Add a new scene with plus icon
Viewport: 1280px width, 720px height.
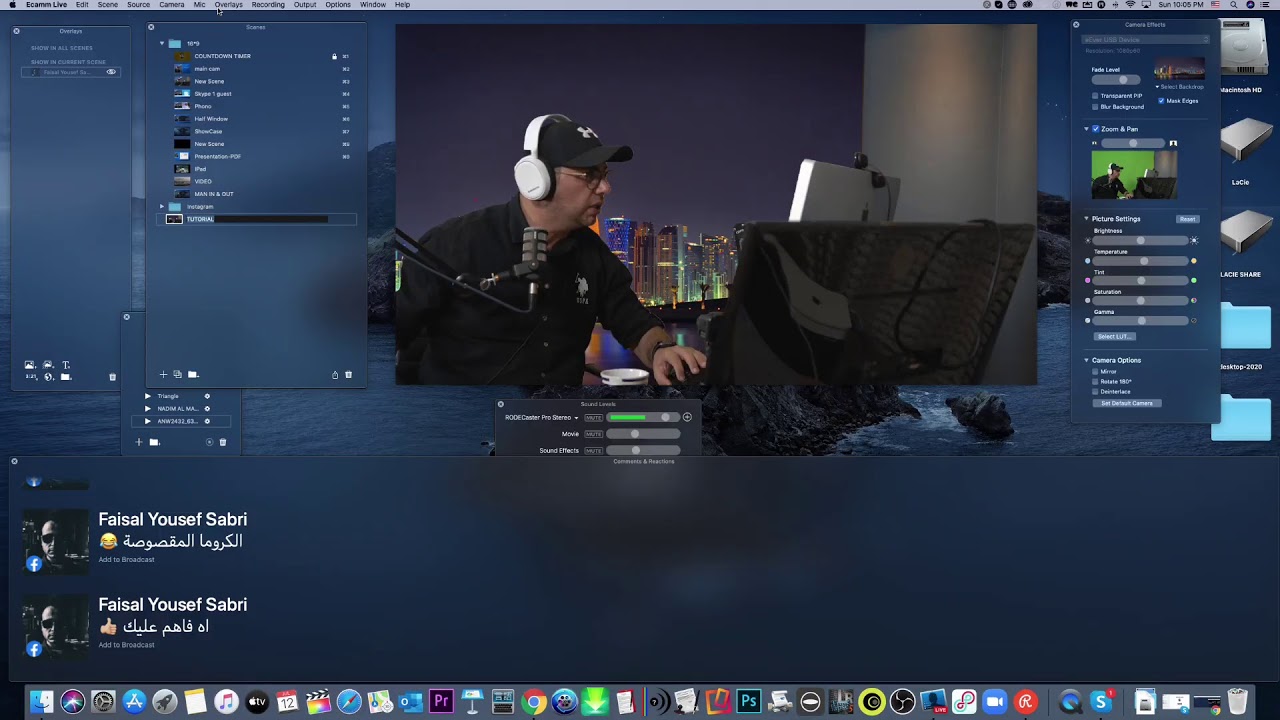click(x=163, y=374)
